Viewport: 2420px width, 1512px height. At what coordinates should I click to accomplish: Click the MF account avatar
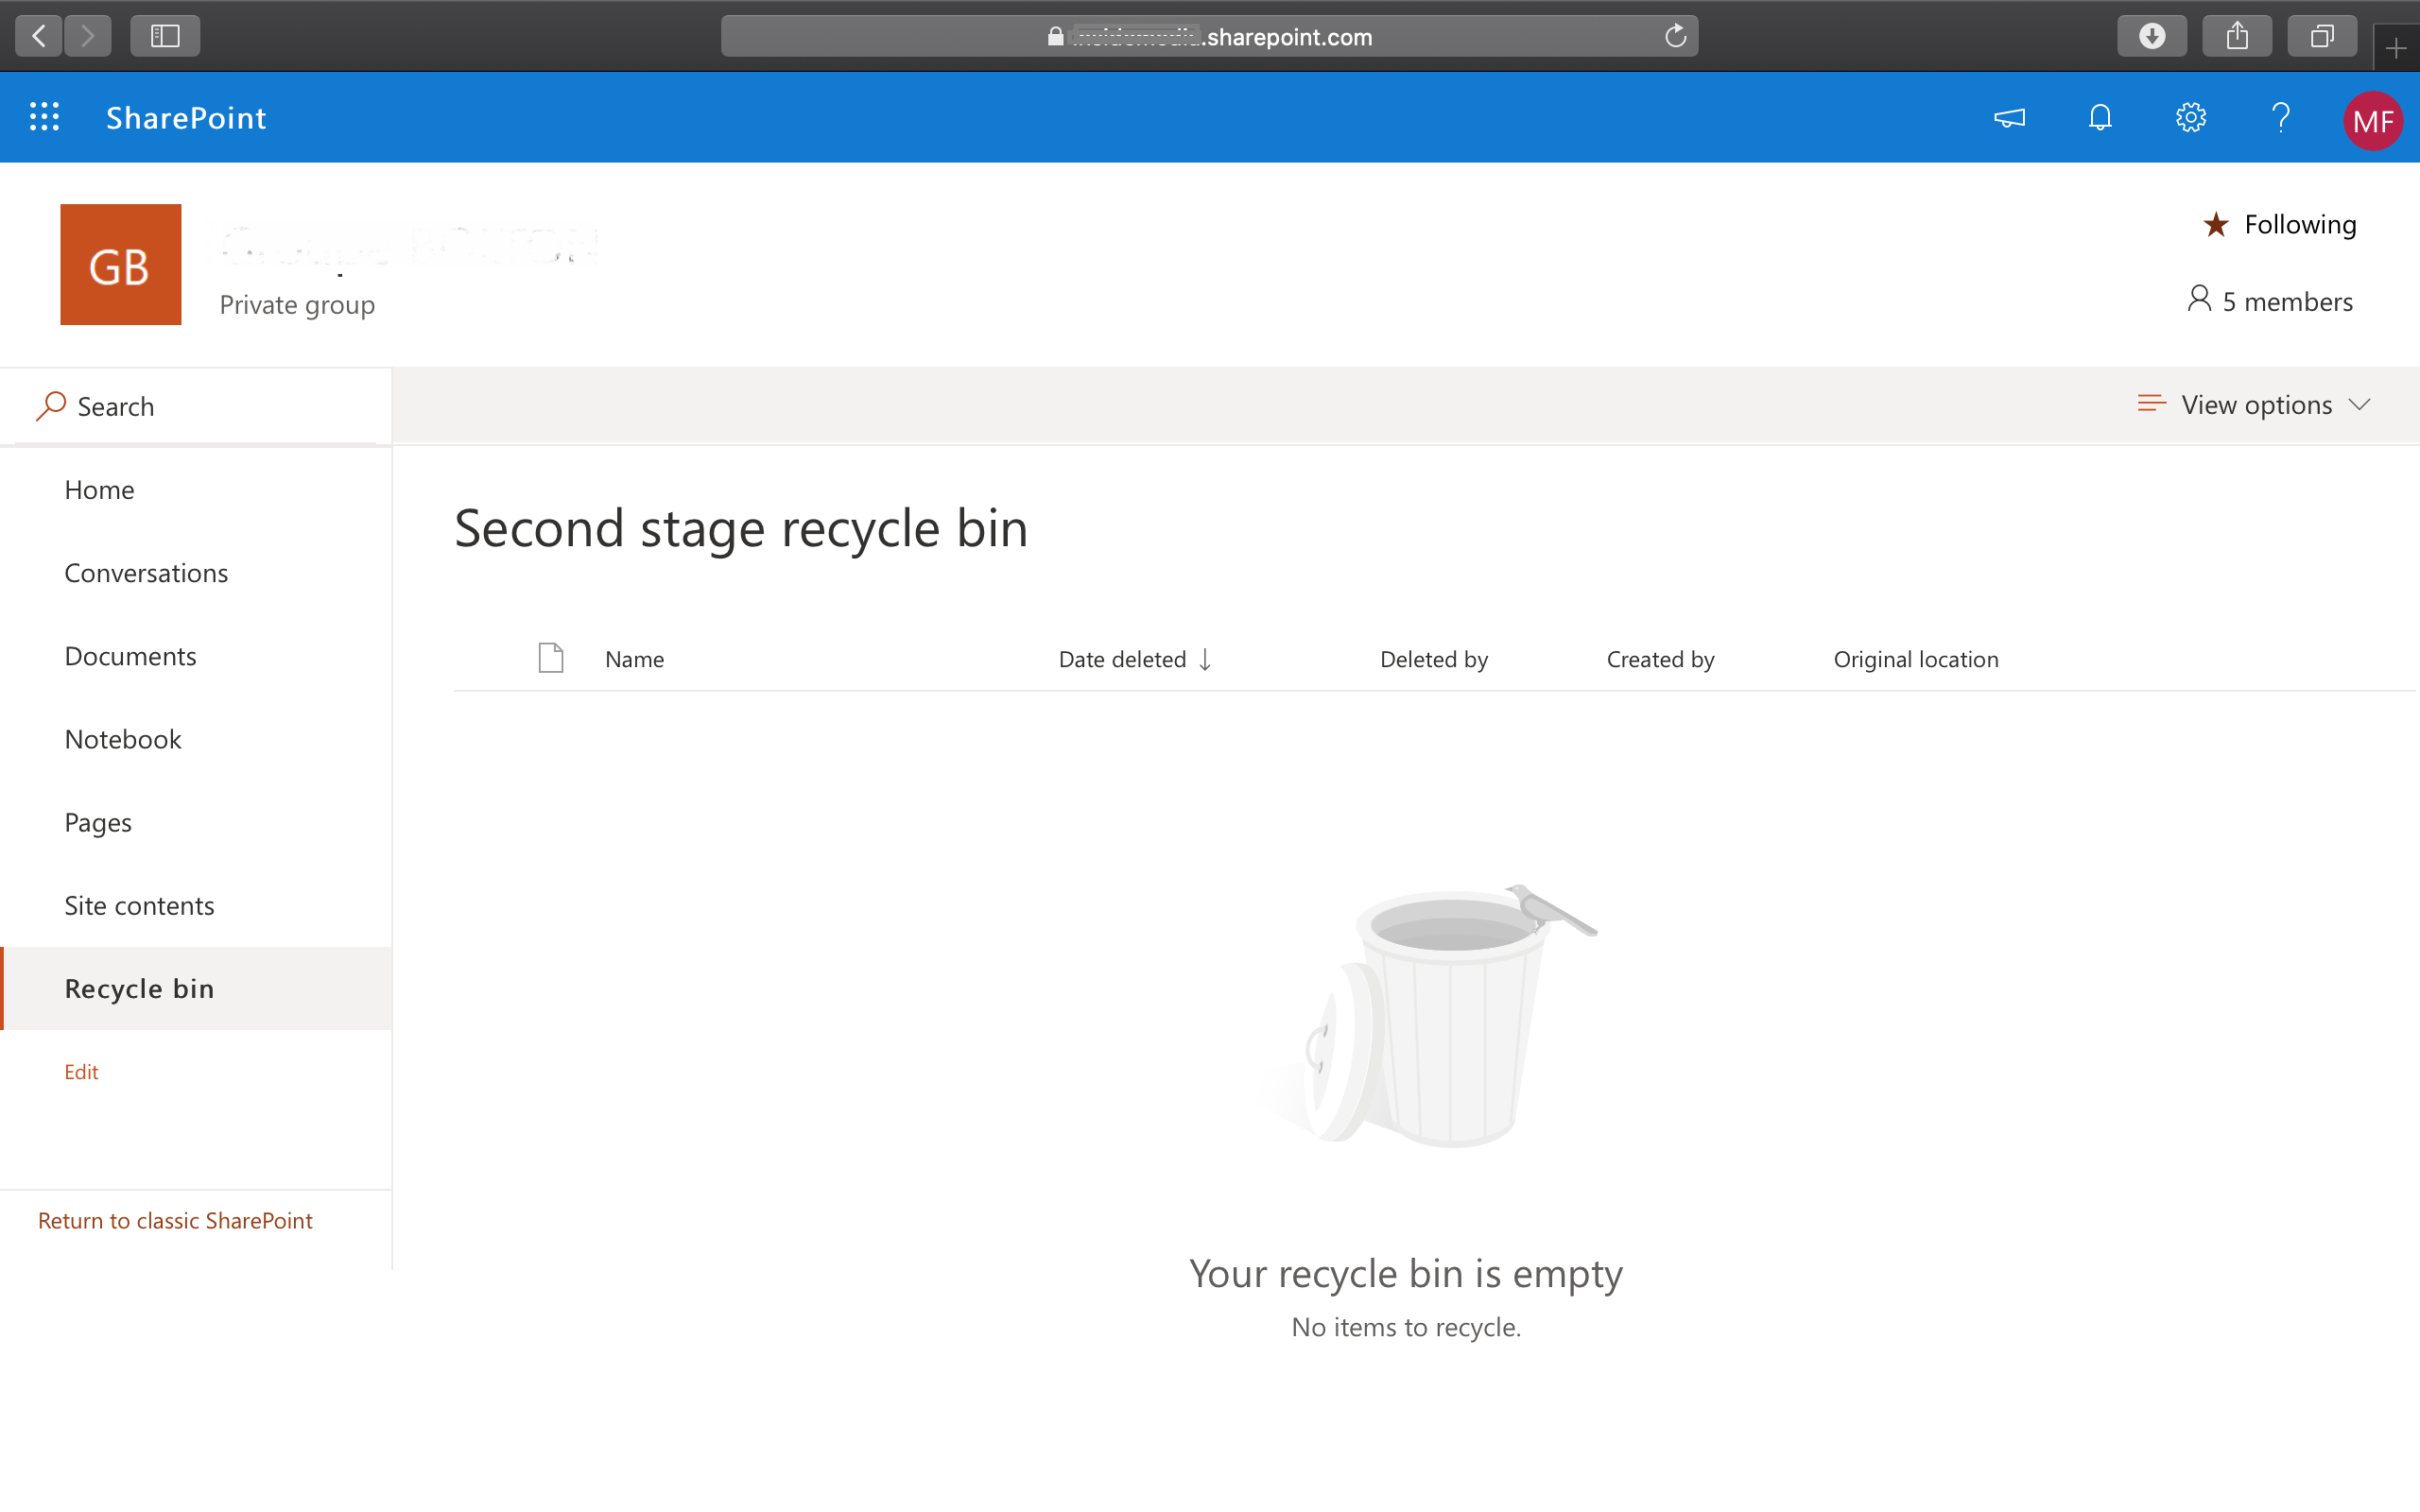pos(2371,120)
